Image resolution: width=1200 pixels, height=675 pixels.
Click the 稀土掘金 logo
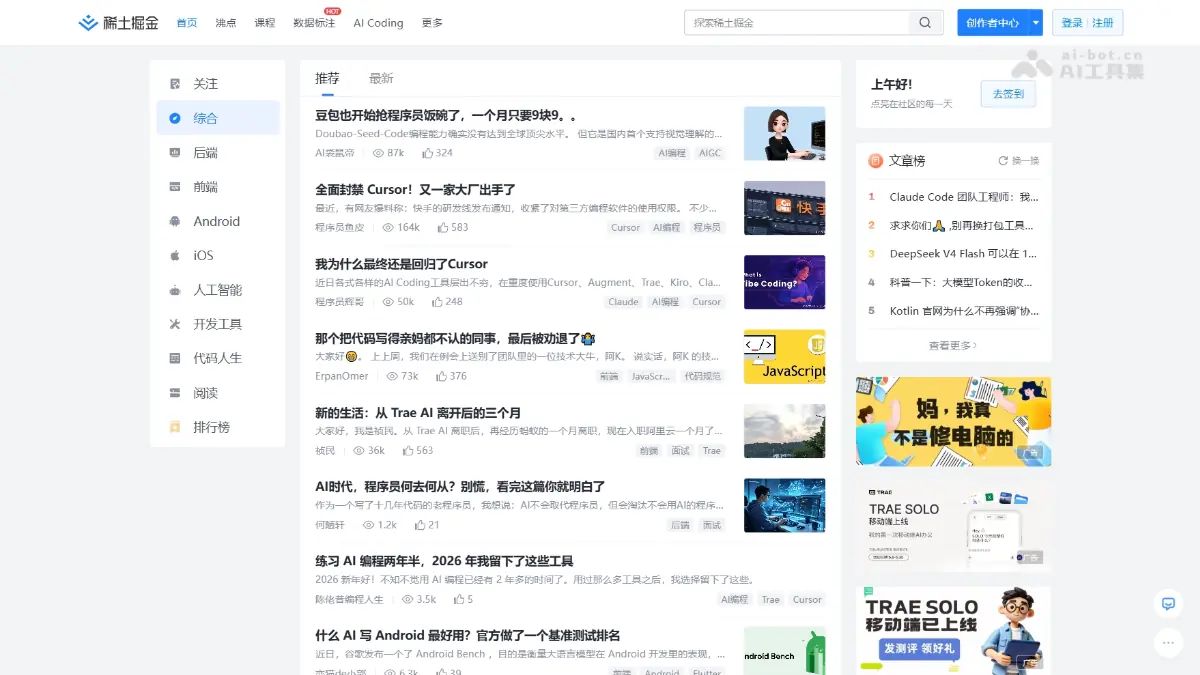tap(118, 22)
